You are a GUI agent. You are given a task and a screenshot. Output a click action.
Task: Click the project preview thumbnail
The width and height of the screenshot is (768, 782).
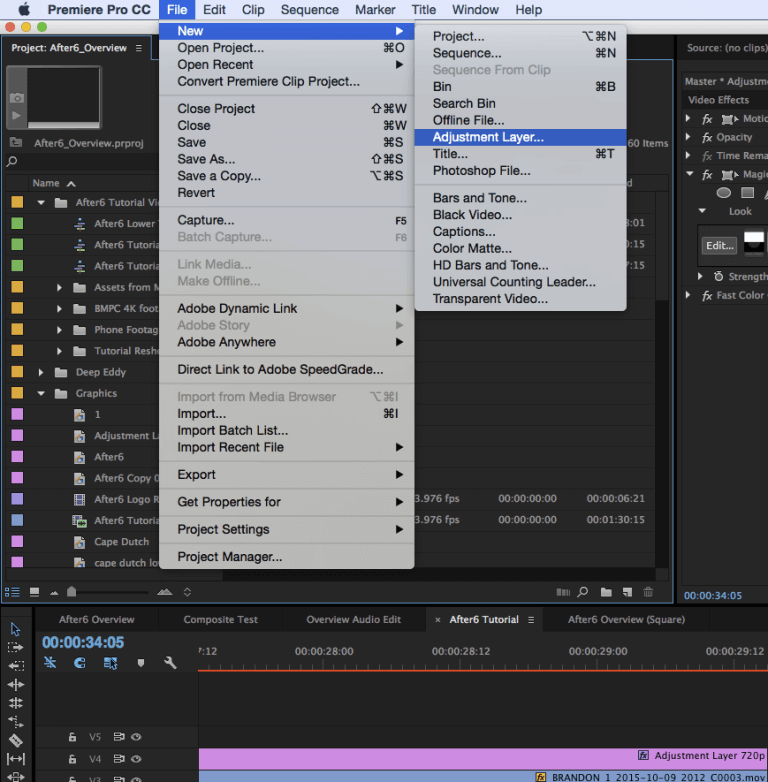point(63,97)
